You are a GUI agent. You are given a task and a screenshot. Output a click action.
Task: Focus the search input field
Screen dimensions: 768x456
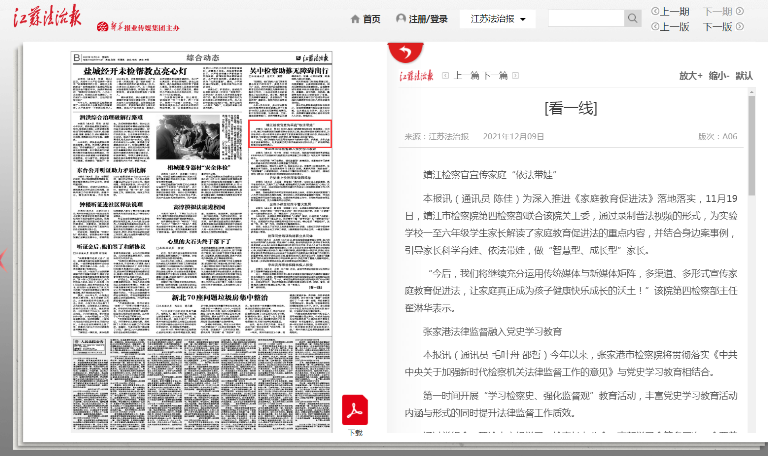click(586, 19)
